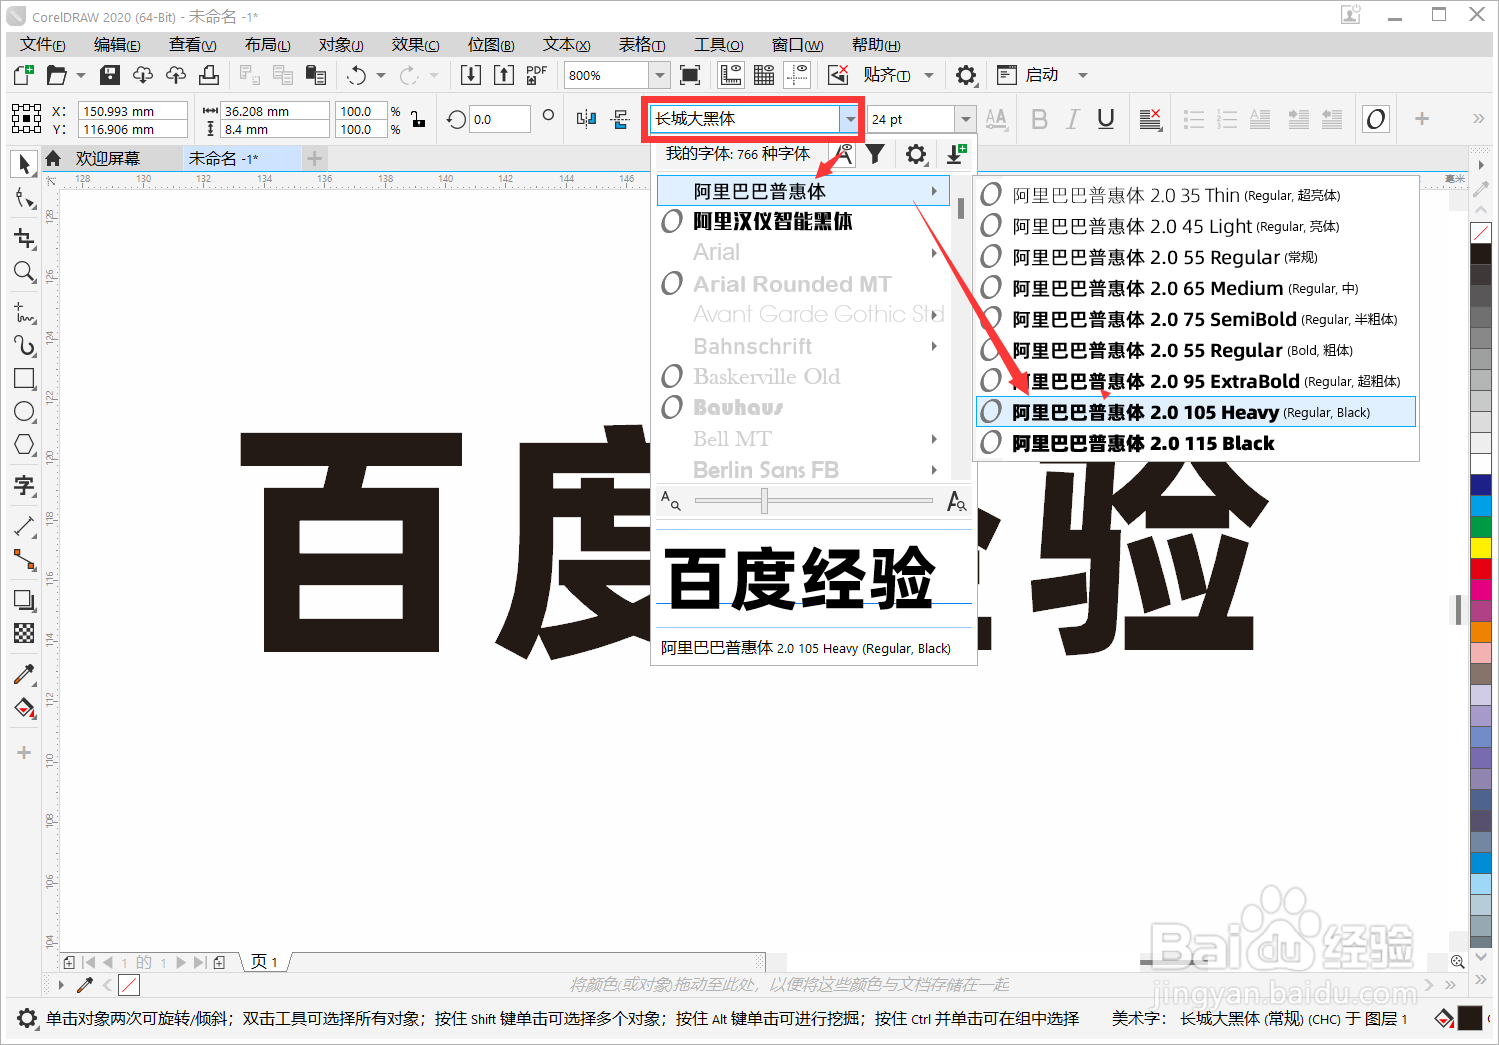
Task: Toggle Bold text formatting
Action: pos(1040,119)
